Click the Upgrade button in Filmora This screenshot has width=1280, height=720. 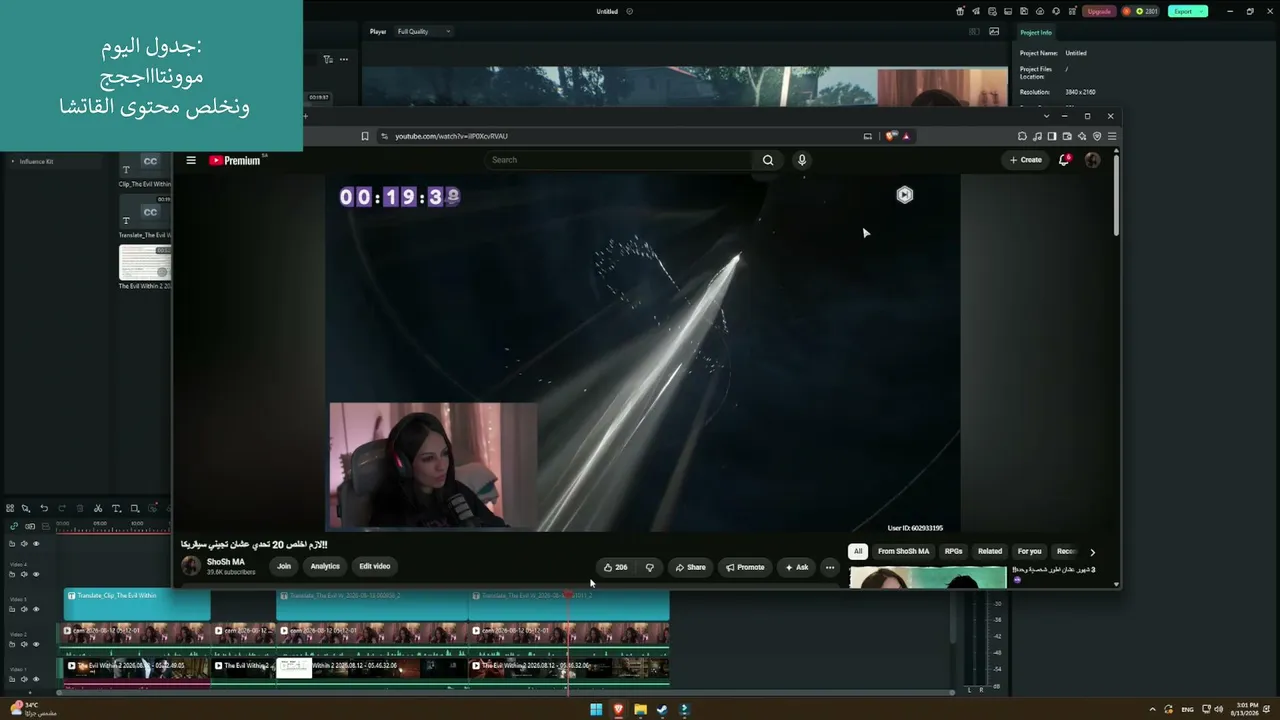(1099, 11)
